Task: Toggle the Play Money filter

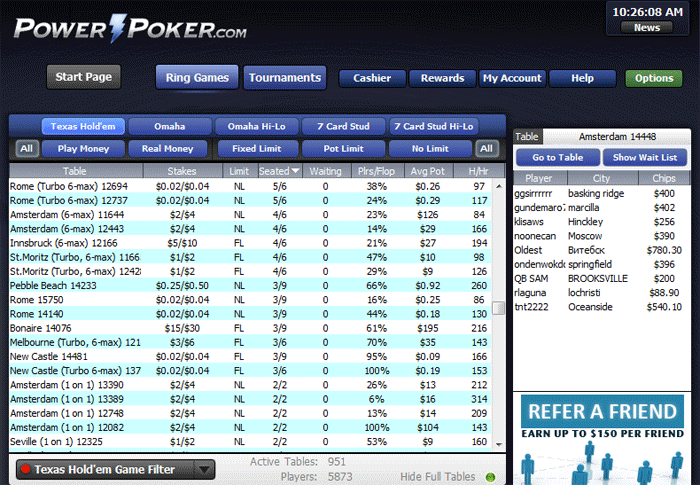Action: pyautogui.click(x=83, y=149)
